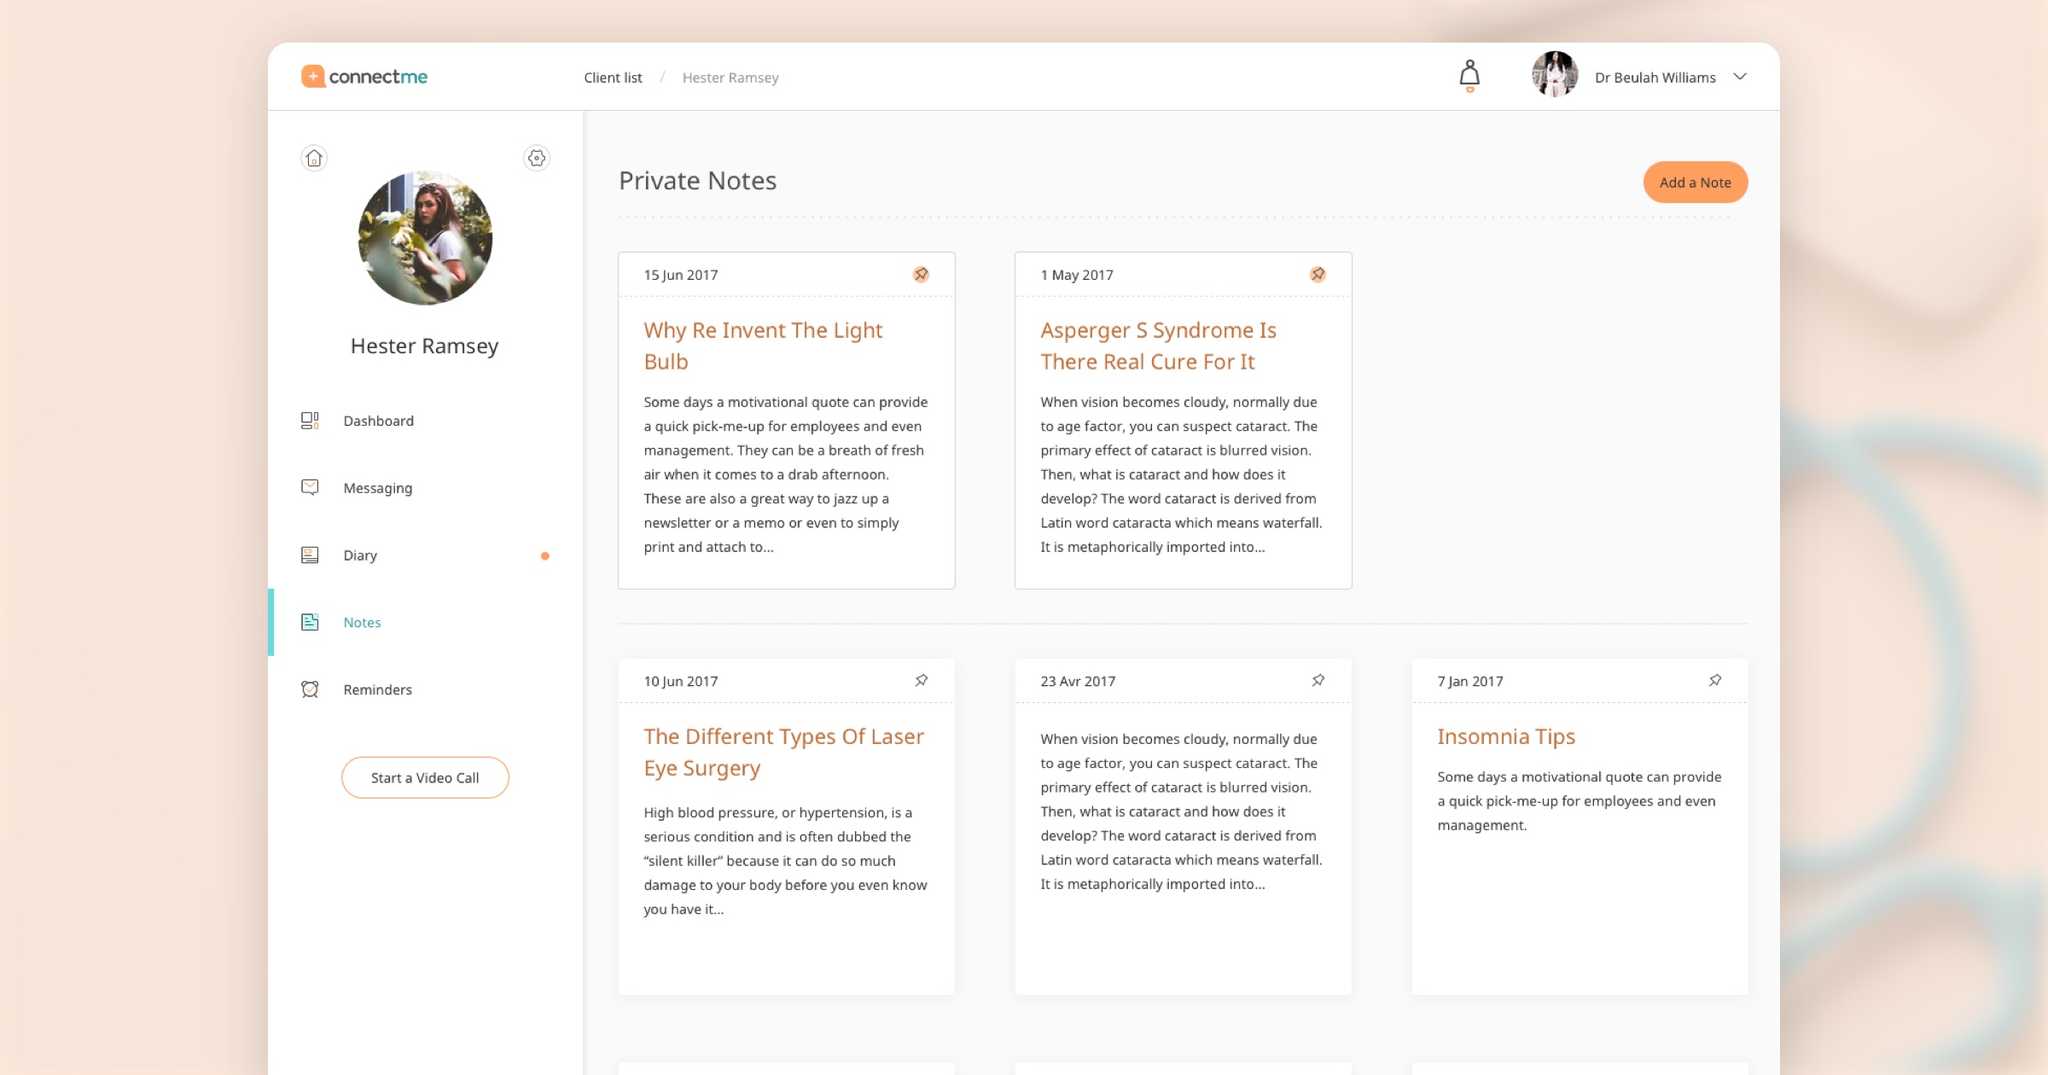Click body text of Asperger S Syndrome note
The width and height of the screenshot is (2048, 1075).
click(1181, 474)
